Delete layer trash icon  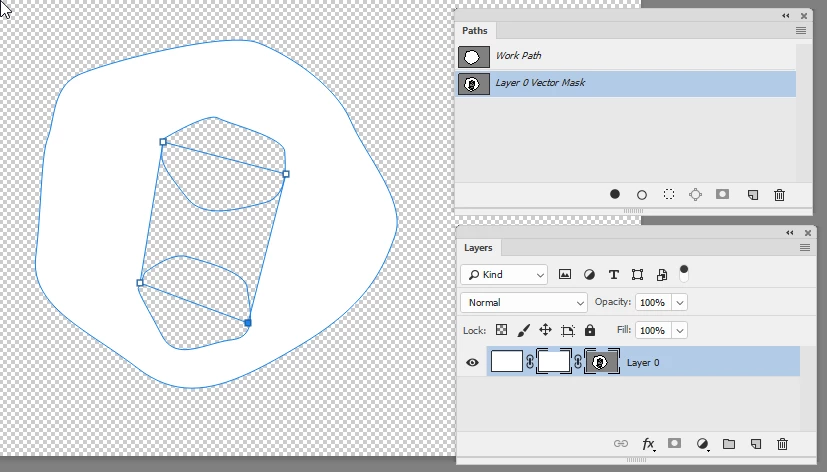click(783, 444)
